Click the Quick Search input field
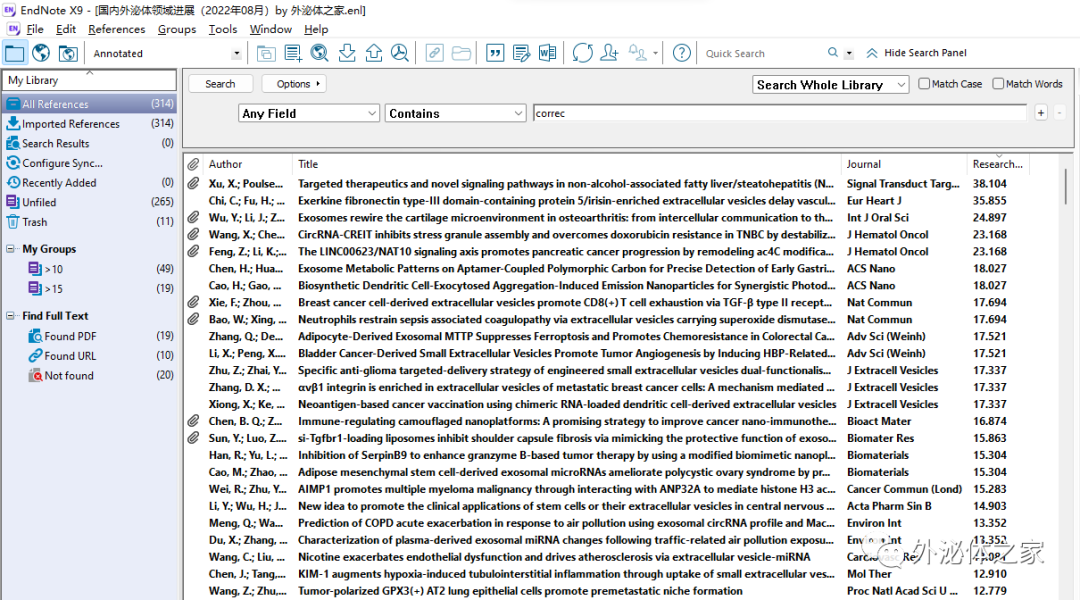The height and width of the screenshot is (600, 1080). 762,53
